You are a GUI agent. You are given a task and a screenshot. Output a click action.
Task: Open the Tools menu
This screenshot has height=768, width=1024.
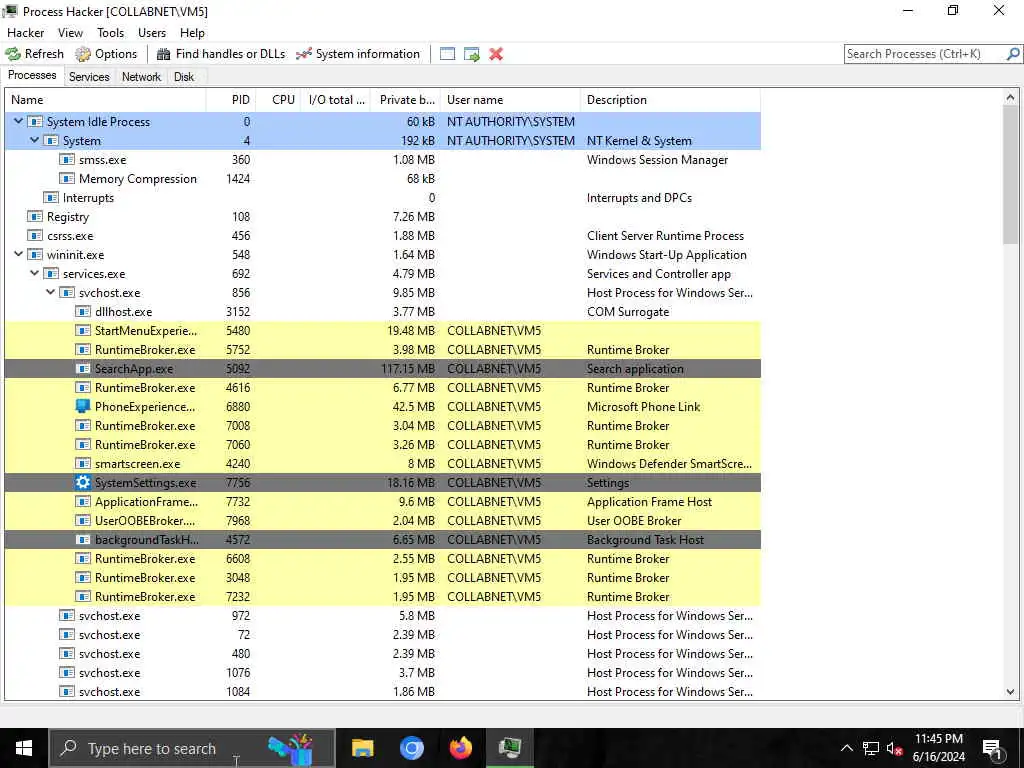[x=110, y=33]
